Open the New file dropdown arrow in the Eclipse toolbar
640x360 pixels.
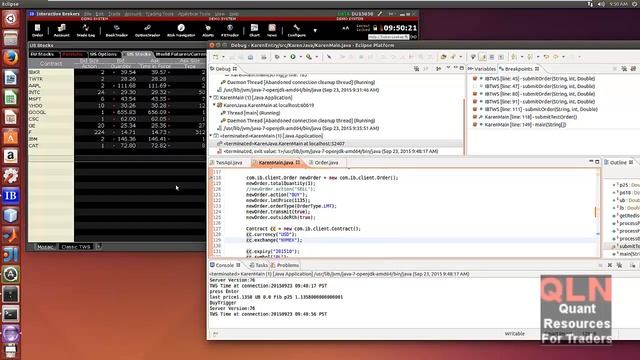(223, 57)
